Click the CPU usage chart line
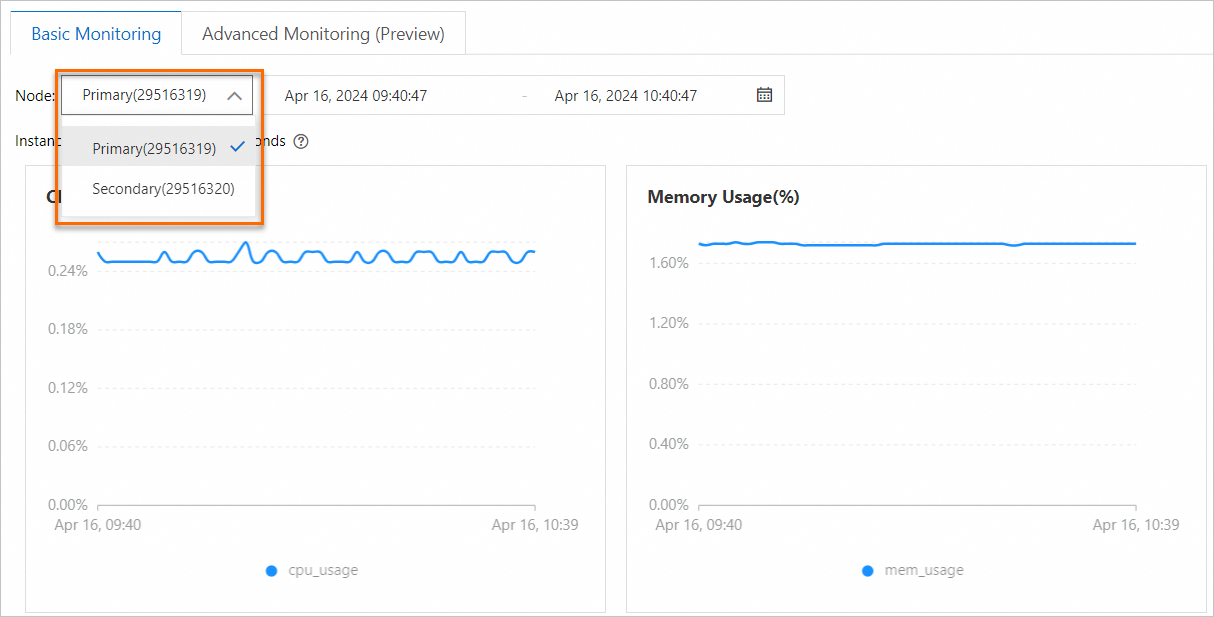Screen dimensions: 1214x617 (x=350, y=255)
